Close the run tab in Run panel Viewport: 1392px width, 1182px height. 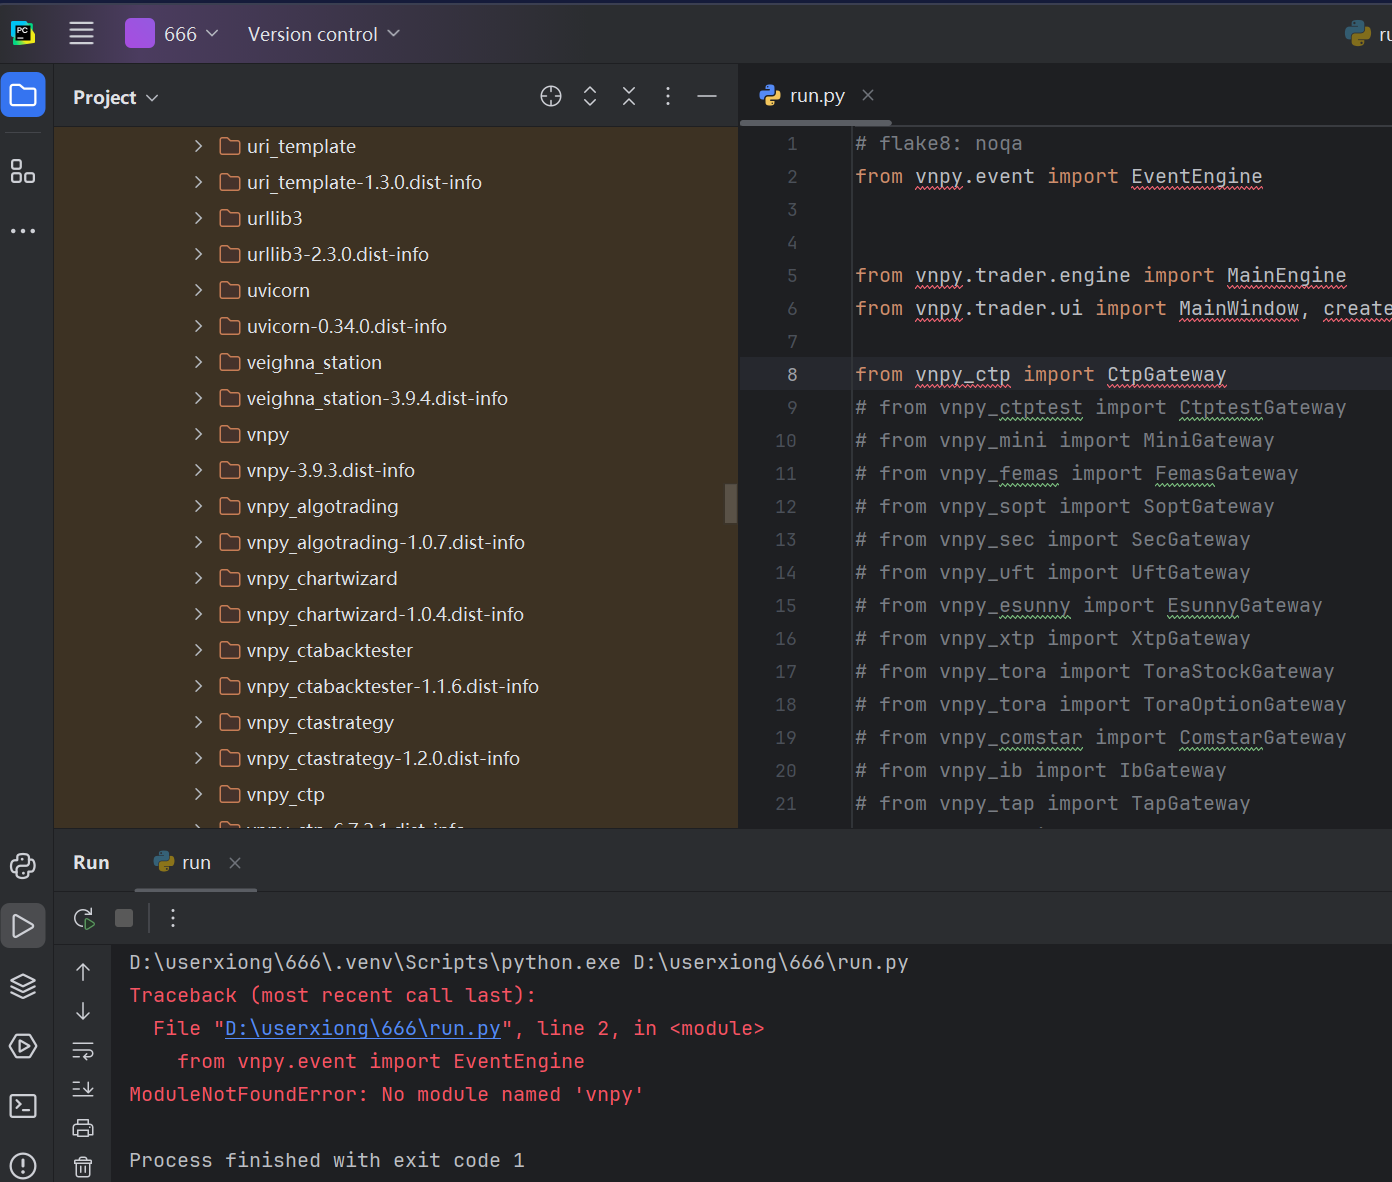(235, 862)
